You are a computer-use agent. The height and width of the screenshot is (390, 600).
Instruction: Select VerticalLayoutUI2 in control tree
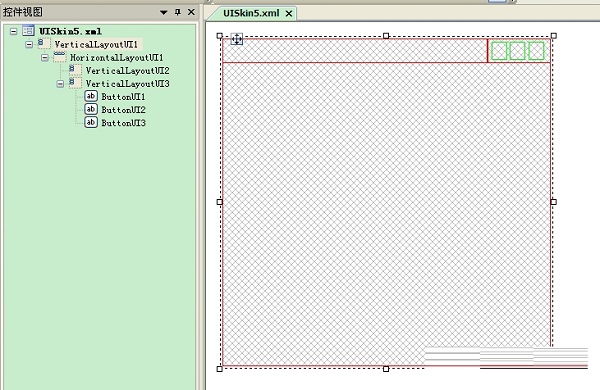click(x=127, y=70)
